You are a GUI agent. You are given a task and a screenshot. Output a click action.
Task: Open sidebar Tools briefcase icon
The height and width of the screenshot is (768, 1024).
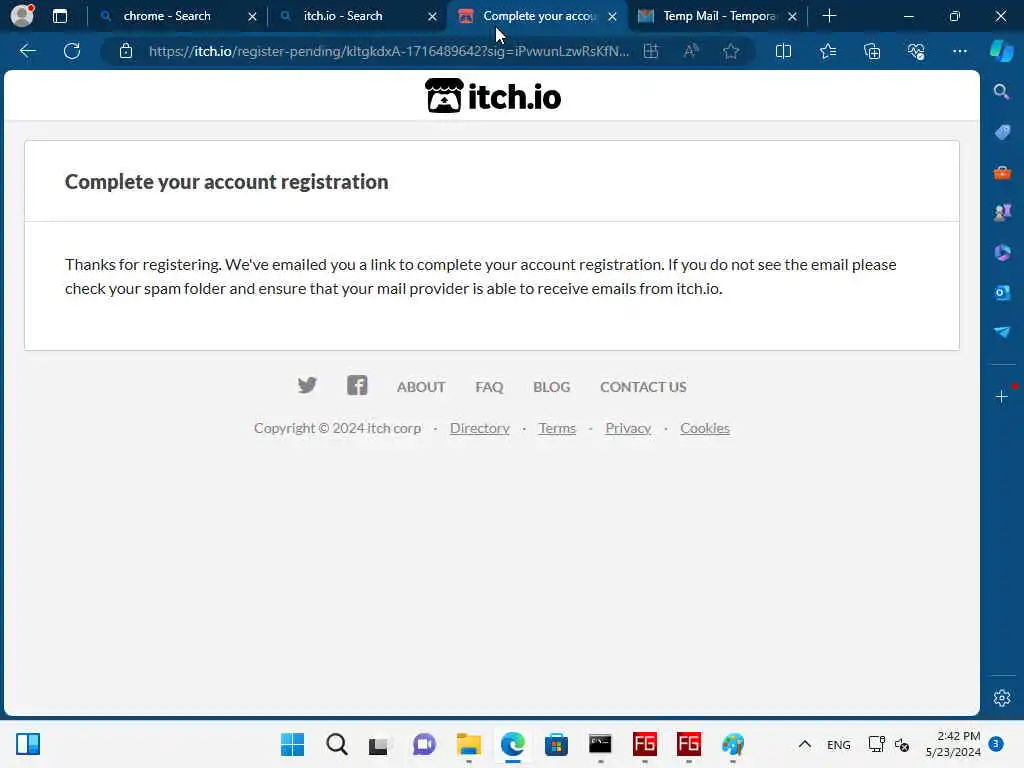(1002, 172)
